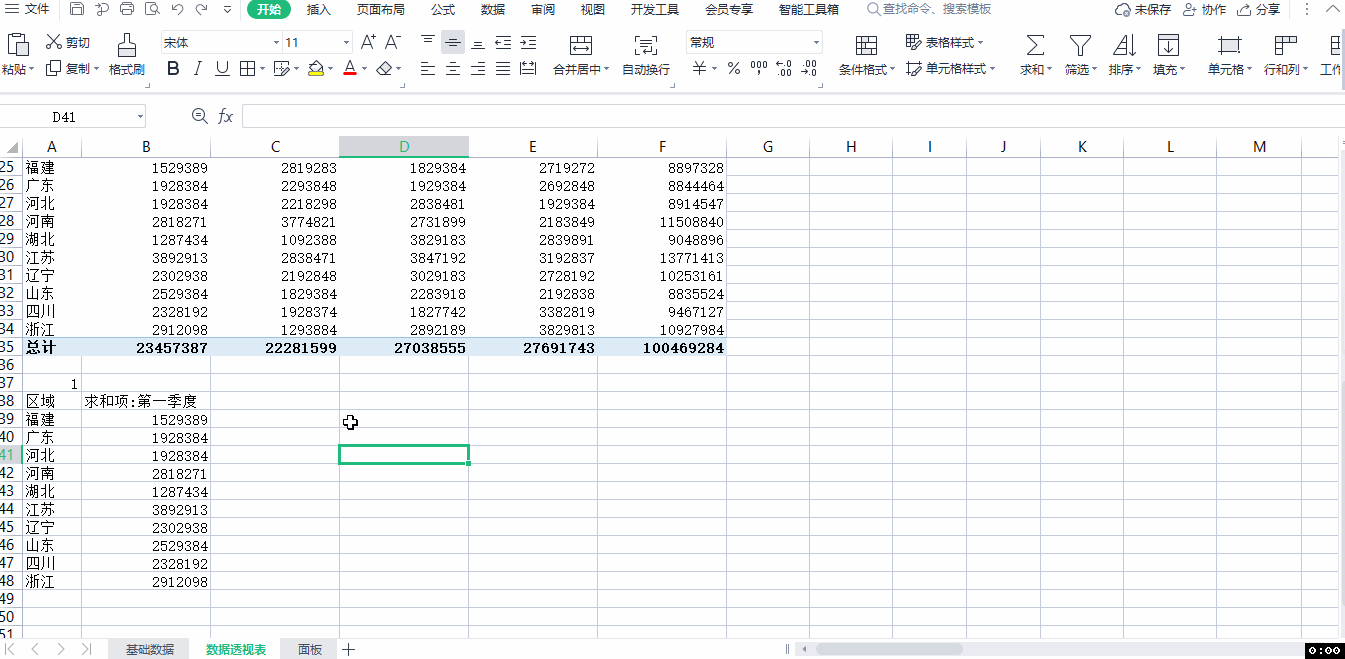Click the 协作 (Collaborate) button
This screenshot has height=659, width=1345.
(1204, 10)
